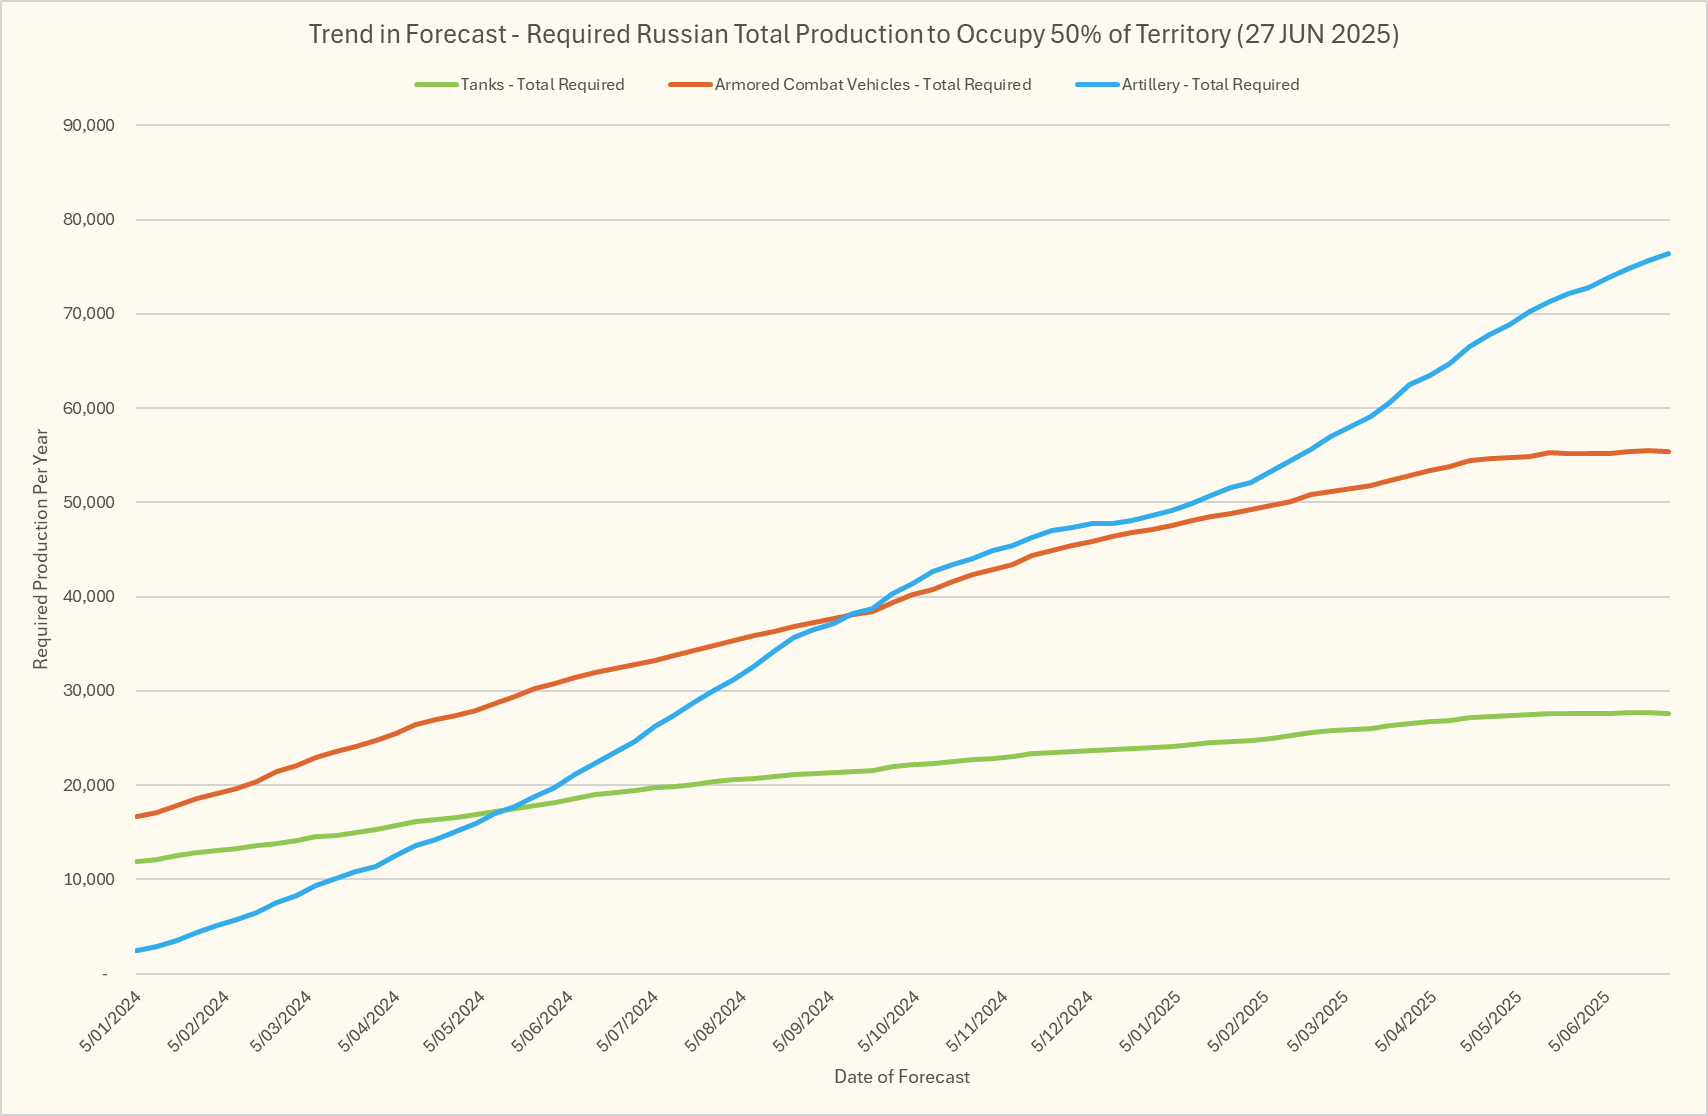Select the Date of Forecast axis title

pos(902,1077)
